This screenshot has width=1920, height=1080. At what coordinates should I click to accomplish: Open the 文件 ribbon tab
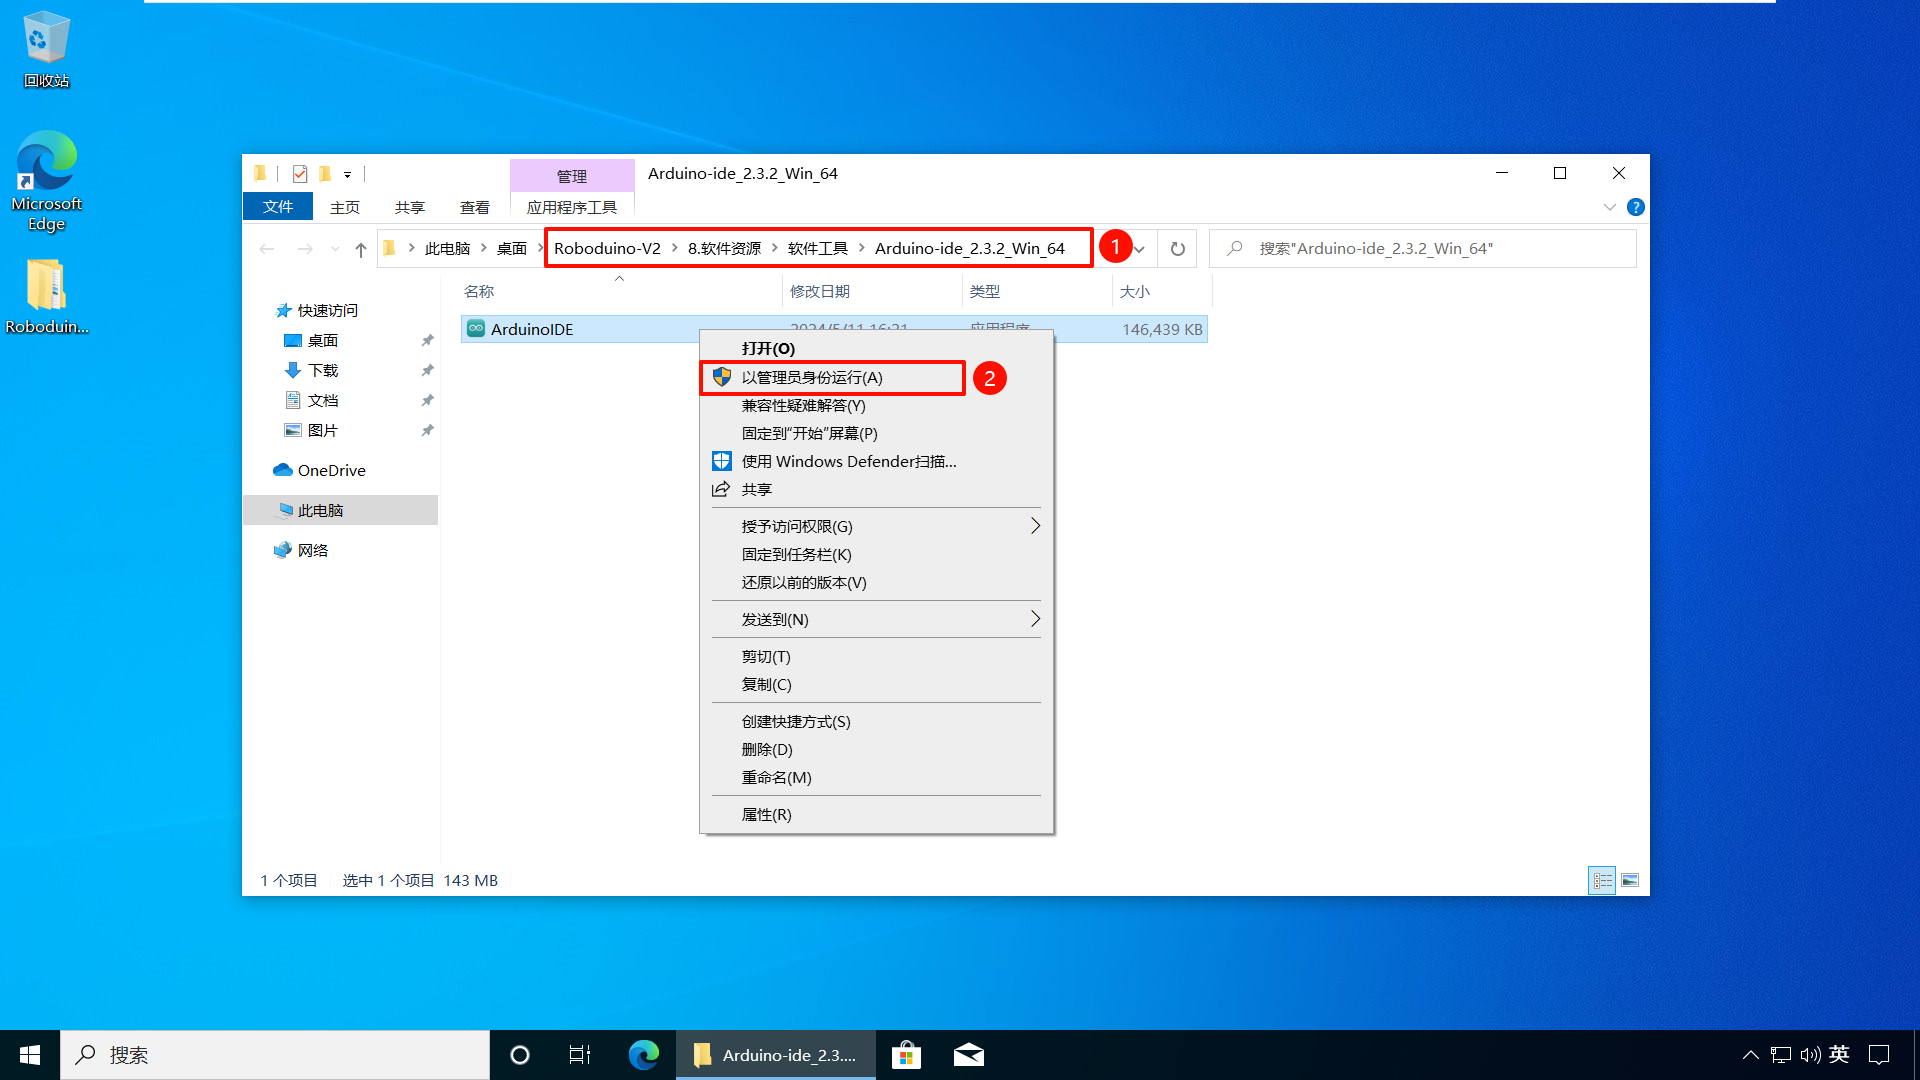[x=278, y=207]
